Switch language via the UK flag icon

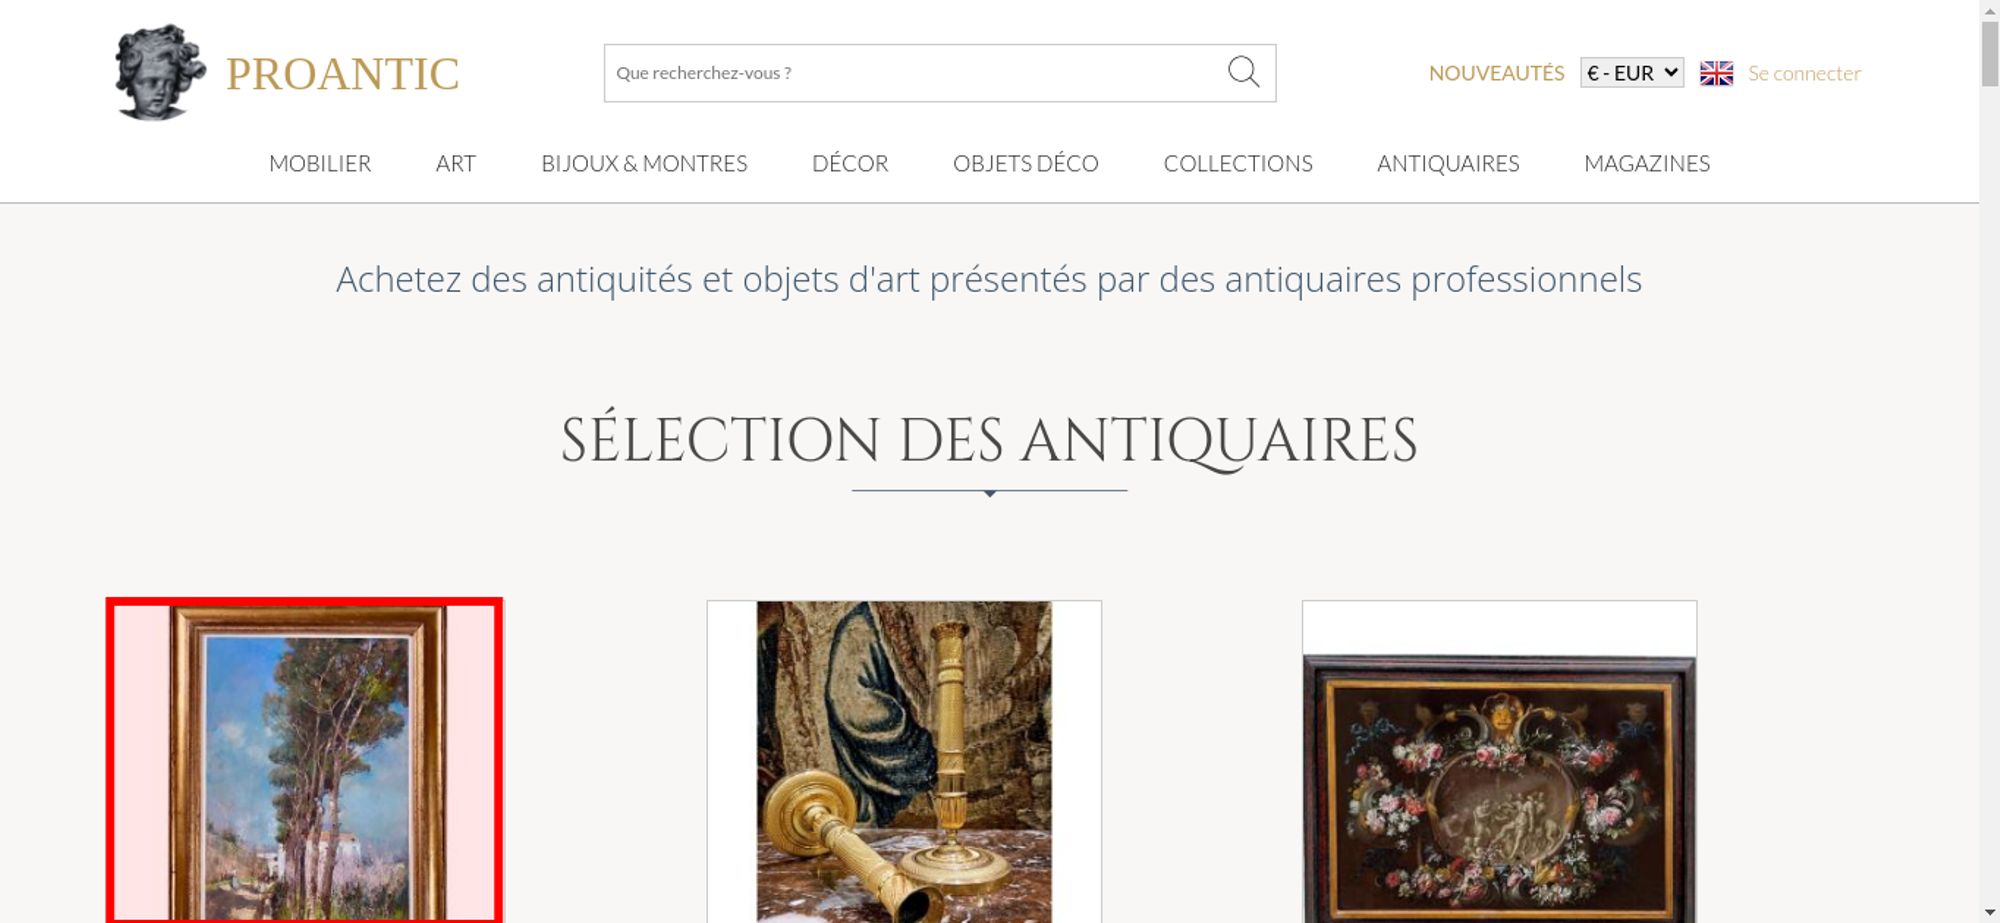[1716, 73]
